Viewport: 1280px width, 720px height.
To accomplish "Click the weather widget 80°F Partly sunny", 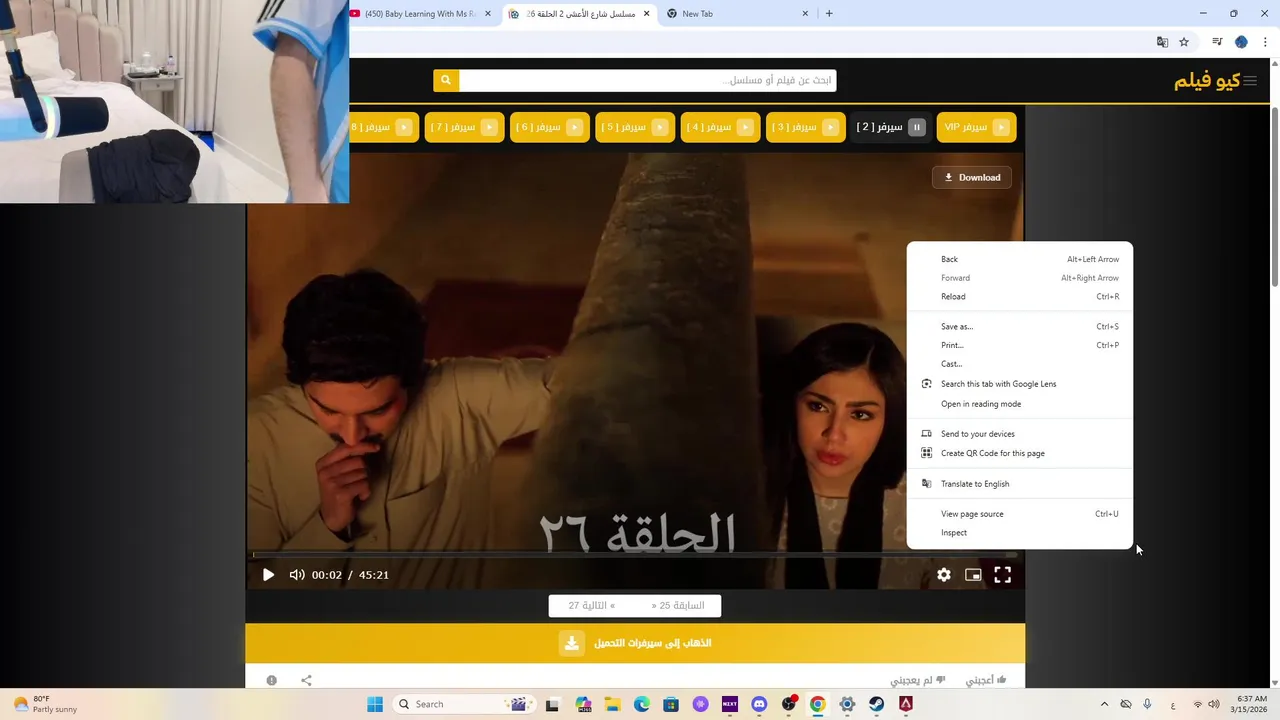I will tap(45, 704).
